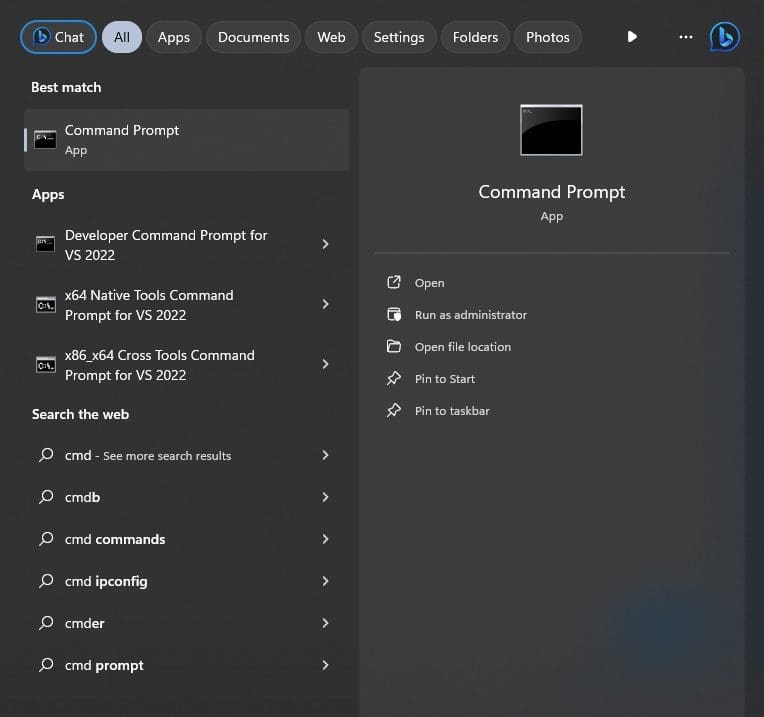This screenshot has height=717, width=764.
Task: Search the web for cmd commands
Action: click(115, 539)
